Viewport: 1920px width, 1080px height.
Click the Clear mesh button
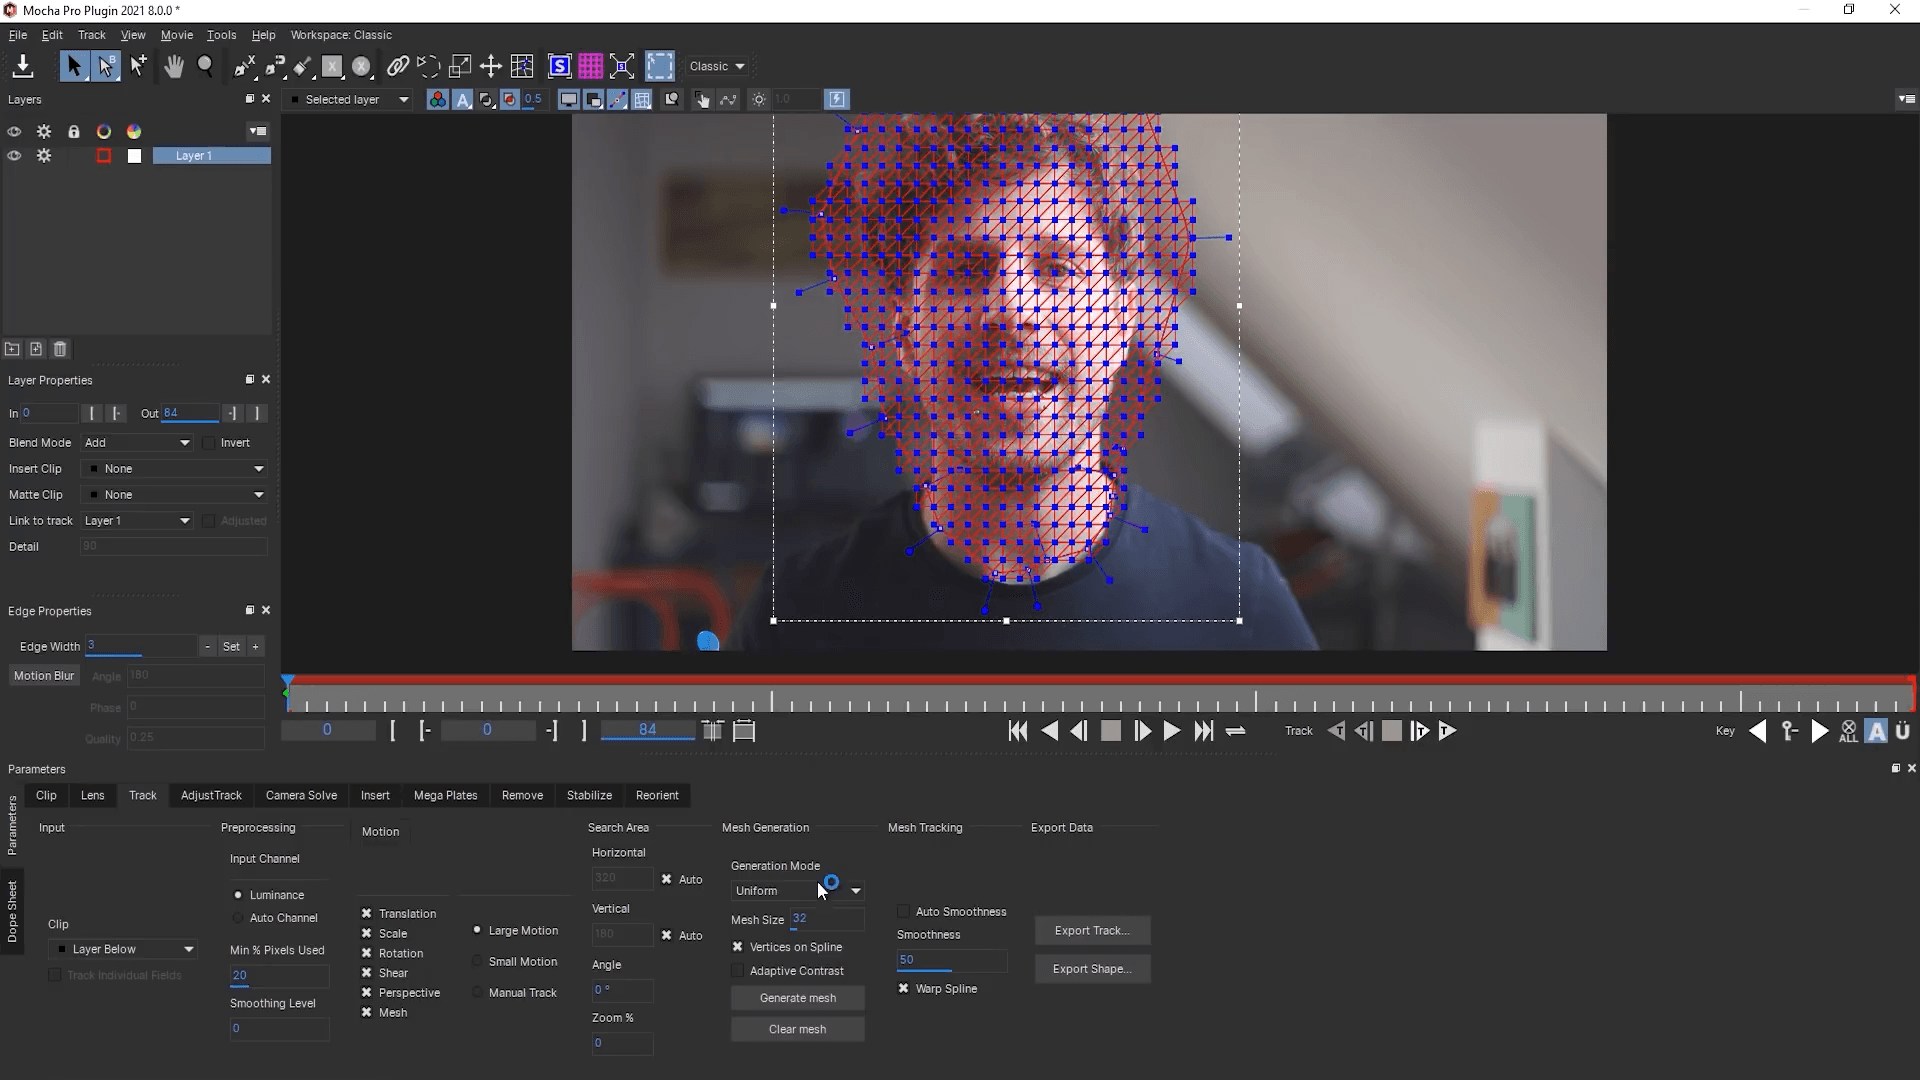tap(797, 1029)
